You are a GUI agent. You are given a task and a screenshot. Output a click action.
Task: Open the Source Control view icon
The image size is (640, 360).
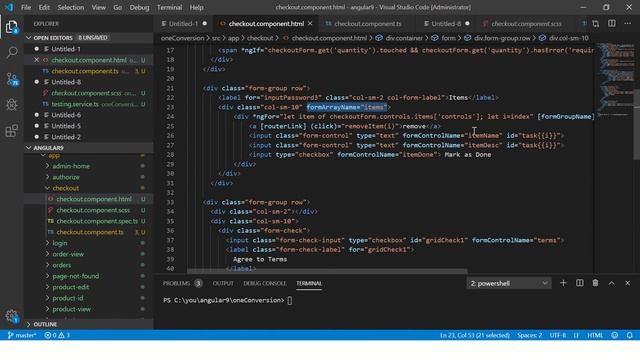click(11, 79)
